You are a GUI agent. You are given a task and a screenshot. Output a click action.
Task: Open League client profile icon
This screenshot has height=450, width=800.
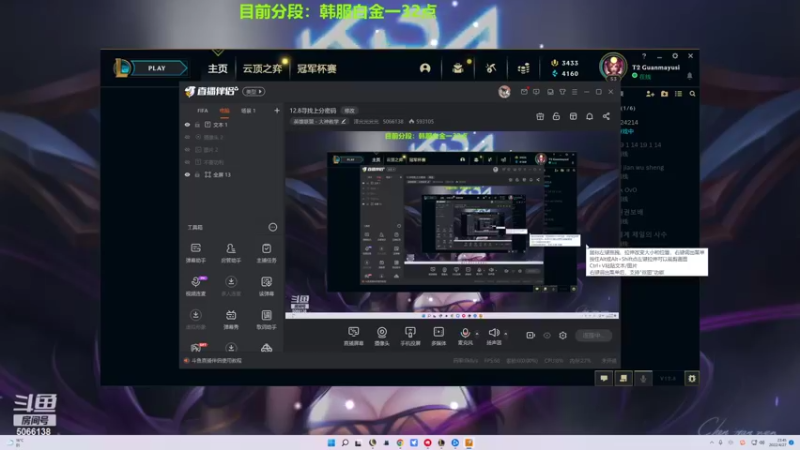click(424, 68)
